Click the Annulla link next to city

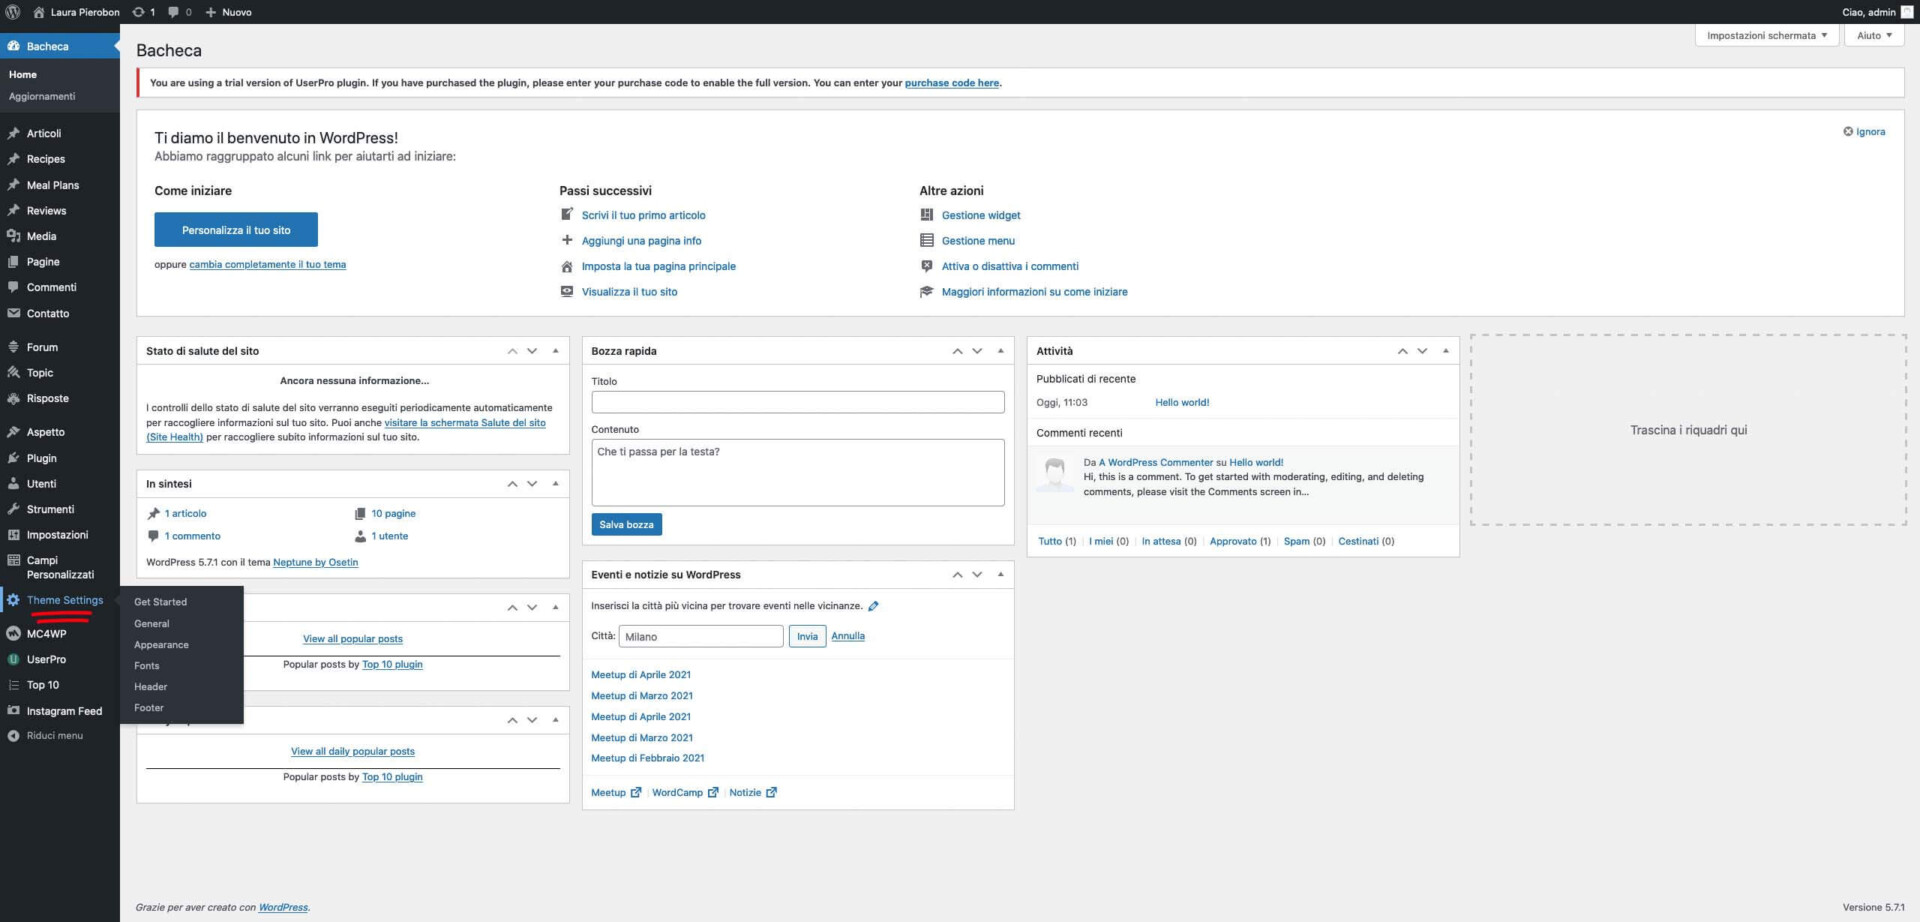848,636
